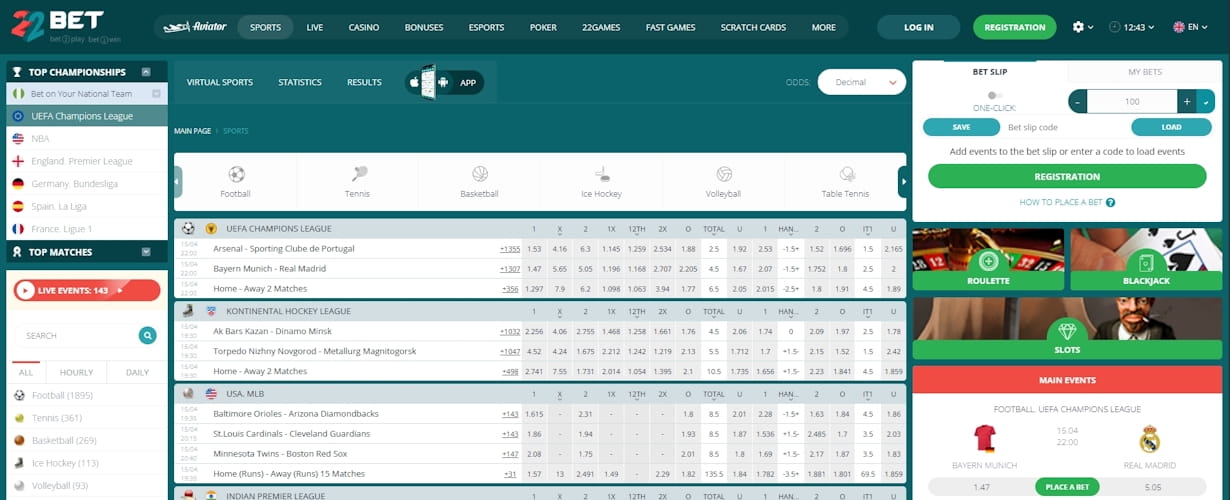Select the Ice Hockey sport icon
The width and height of the screenshot is (1230, 500).
coord(601,182)
